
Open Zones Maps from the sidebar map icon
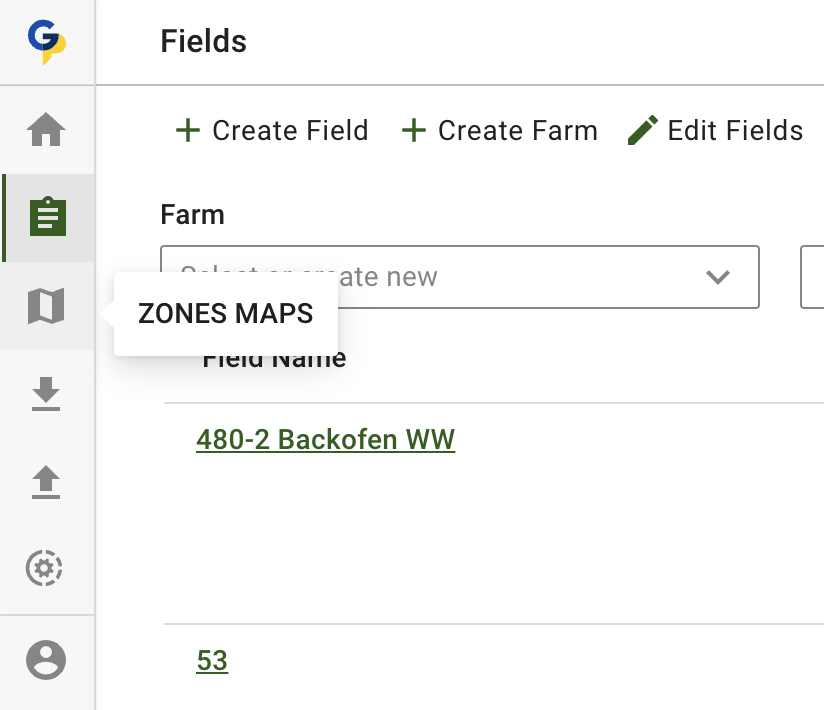point(46,306)
